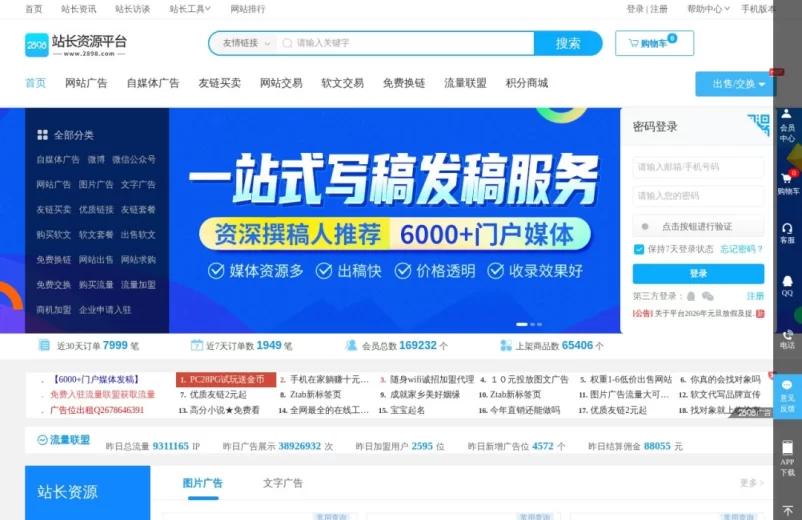
Task: Click 更多 > link
Action: coord(752,483)
